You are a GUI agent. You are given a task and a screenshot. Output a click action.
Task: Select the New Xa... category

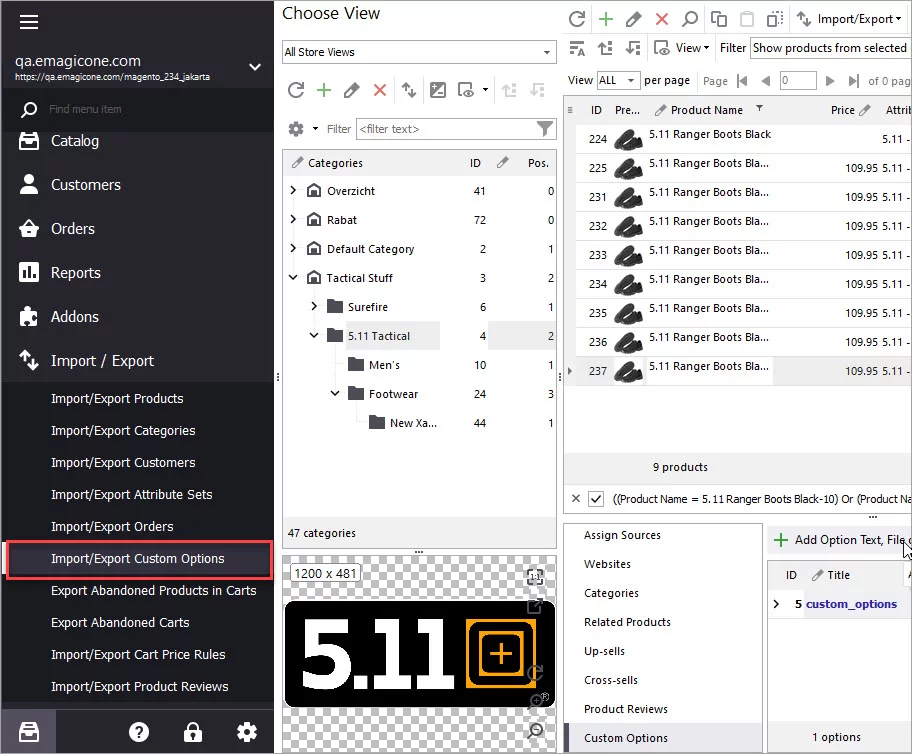[413, 423]
